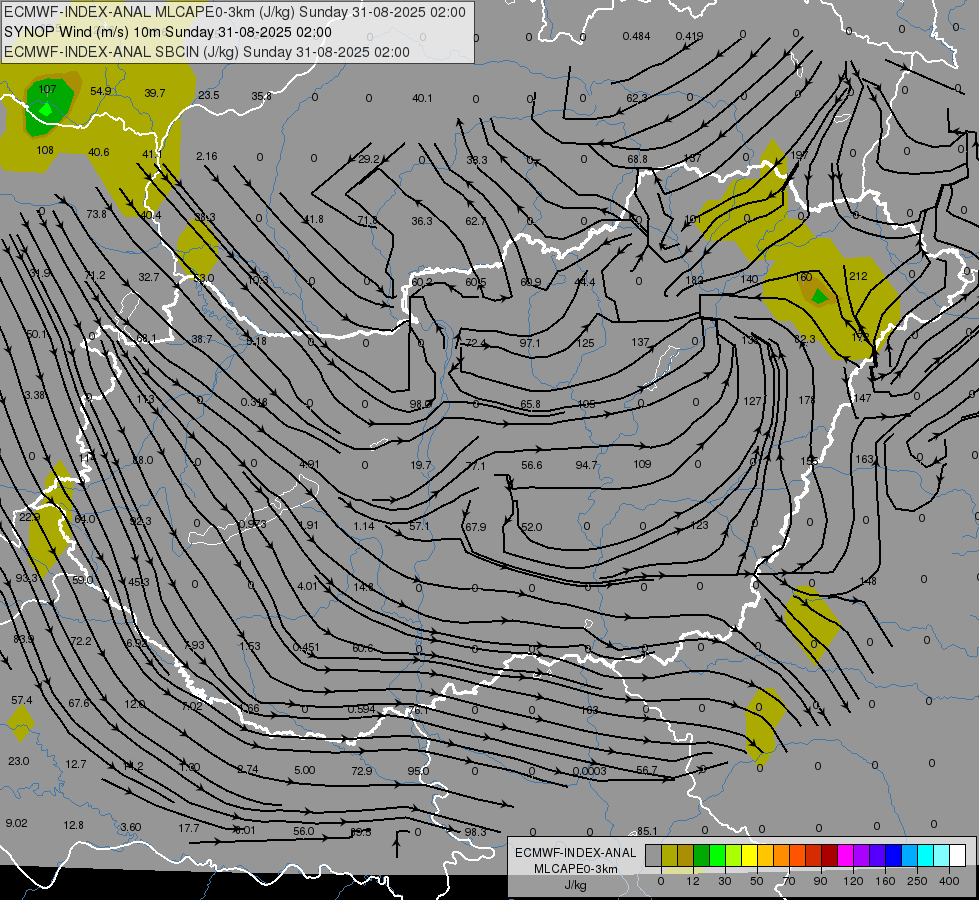This screenshot has width=979, height=900.
Task: Click the map value 9.02
Action: (x=16, y=823)
